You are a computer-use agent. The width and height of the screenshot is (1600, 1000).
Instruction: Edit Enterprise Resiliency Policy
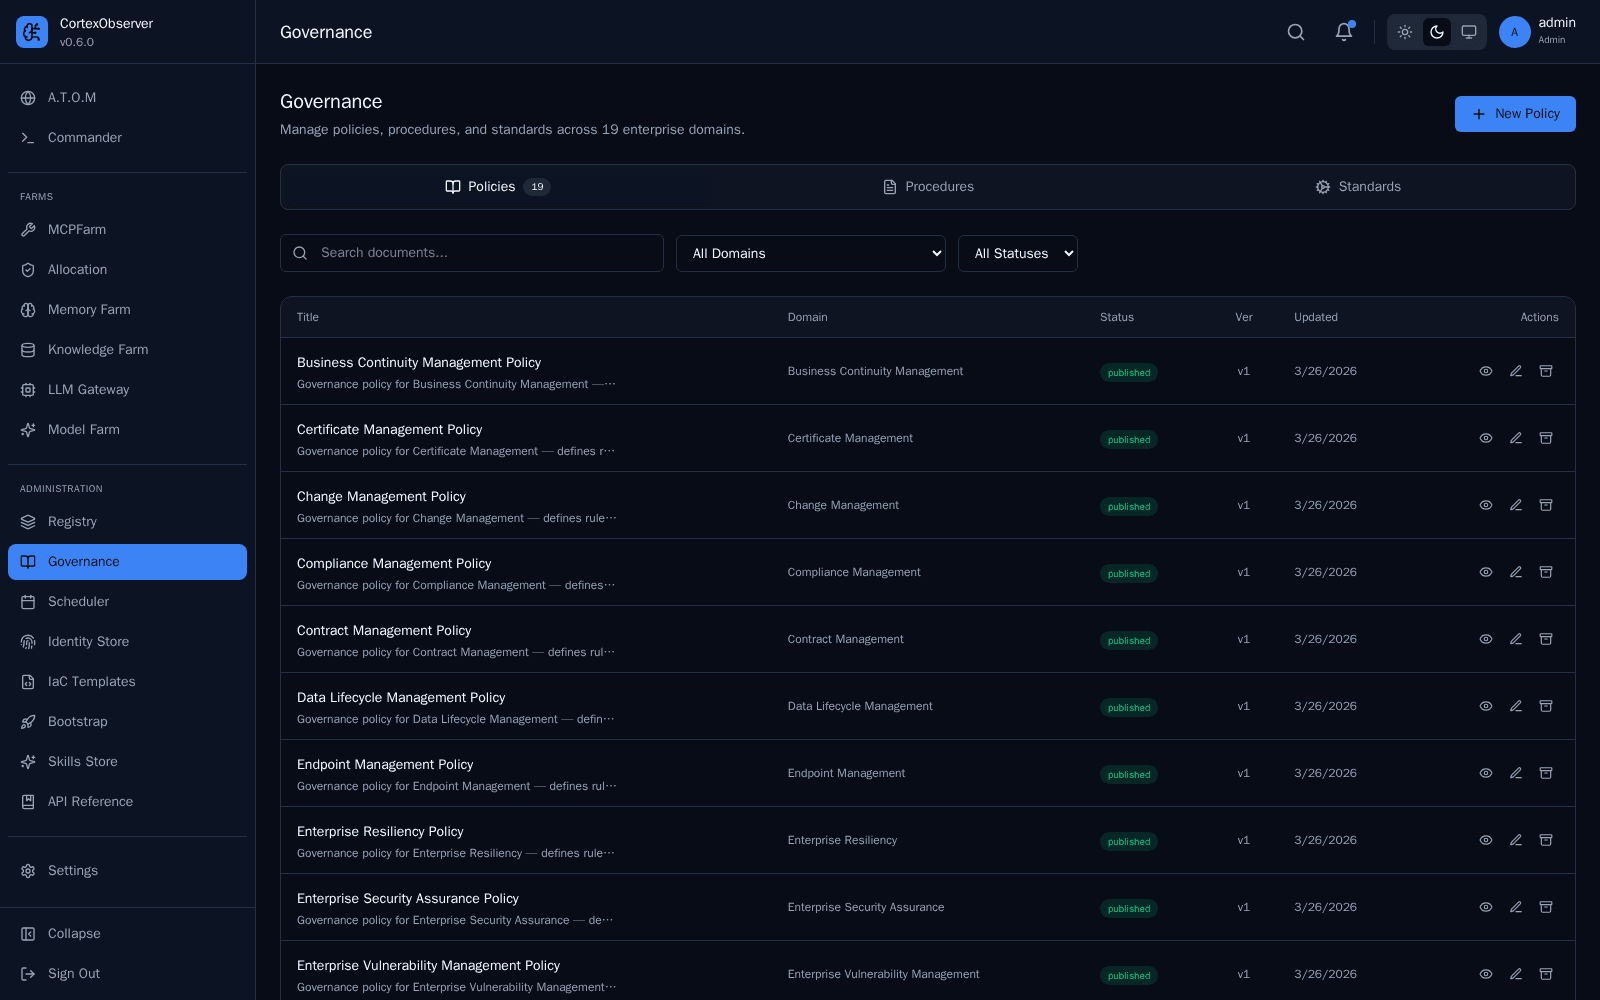1516,840
